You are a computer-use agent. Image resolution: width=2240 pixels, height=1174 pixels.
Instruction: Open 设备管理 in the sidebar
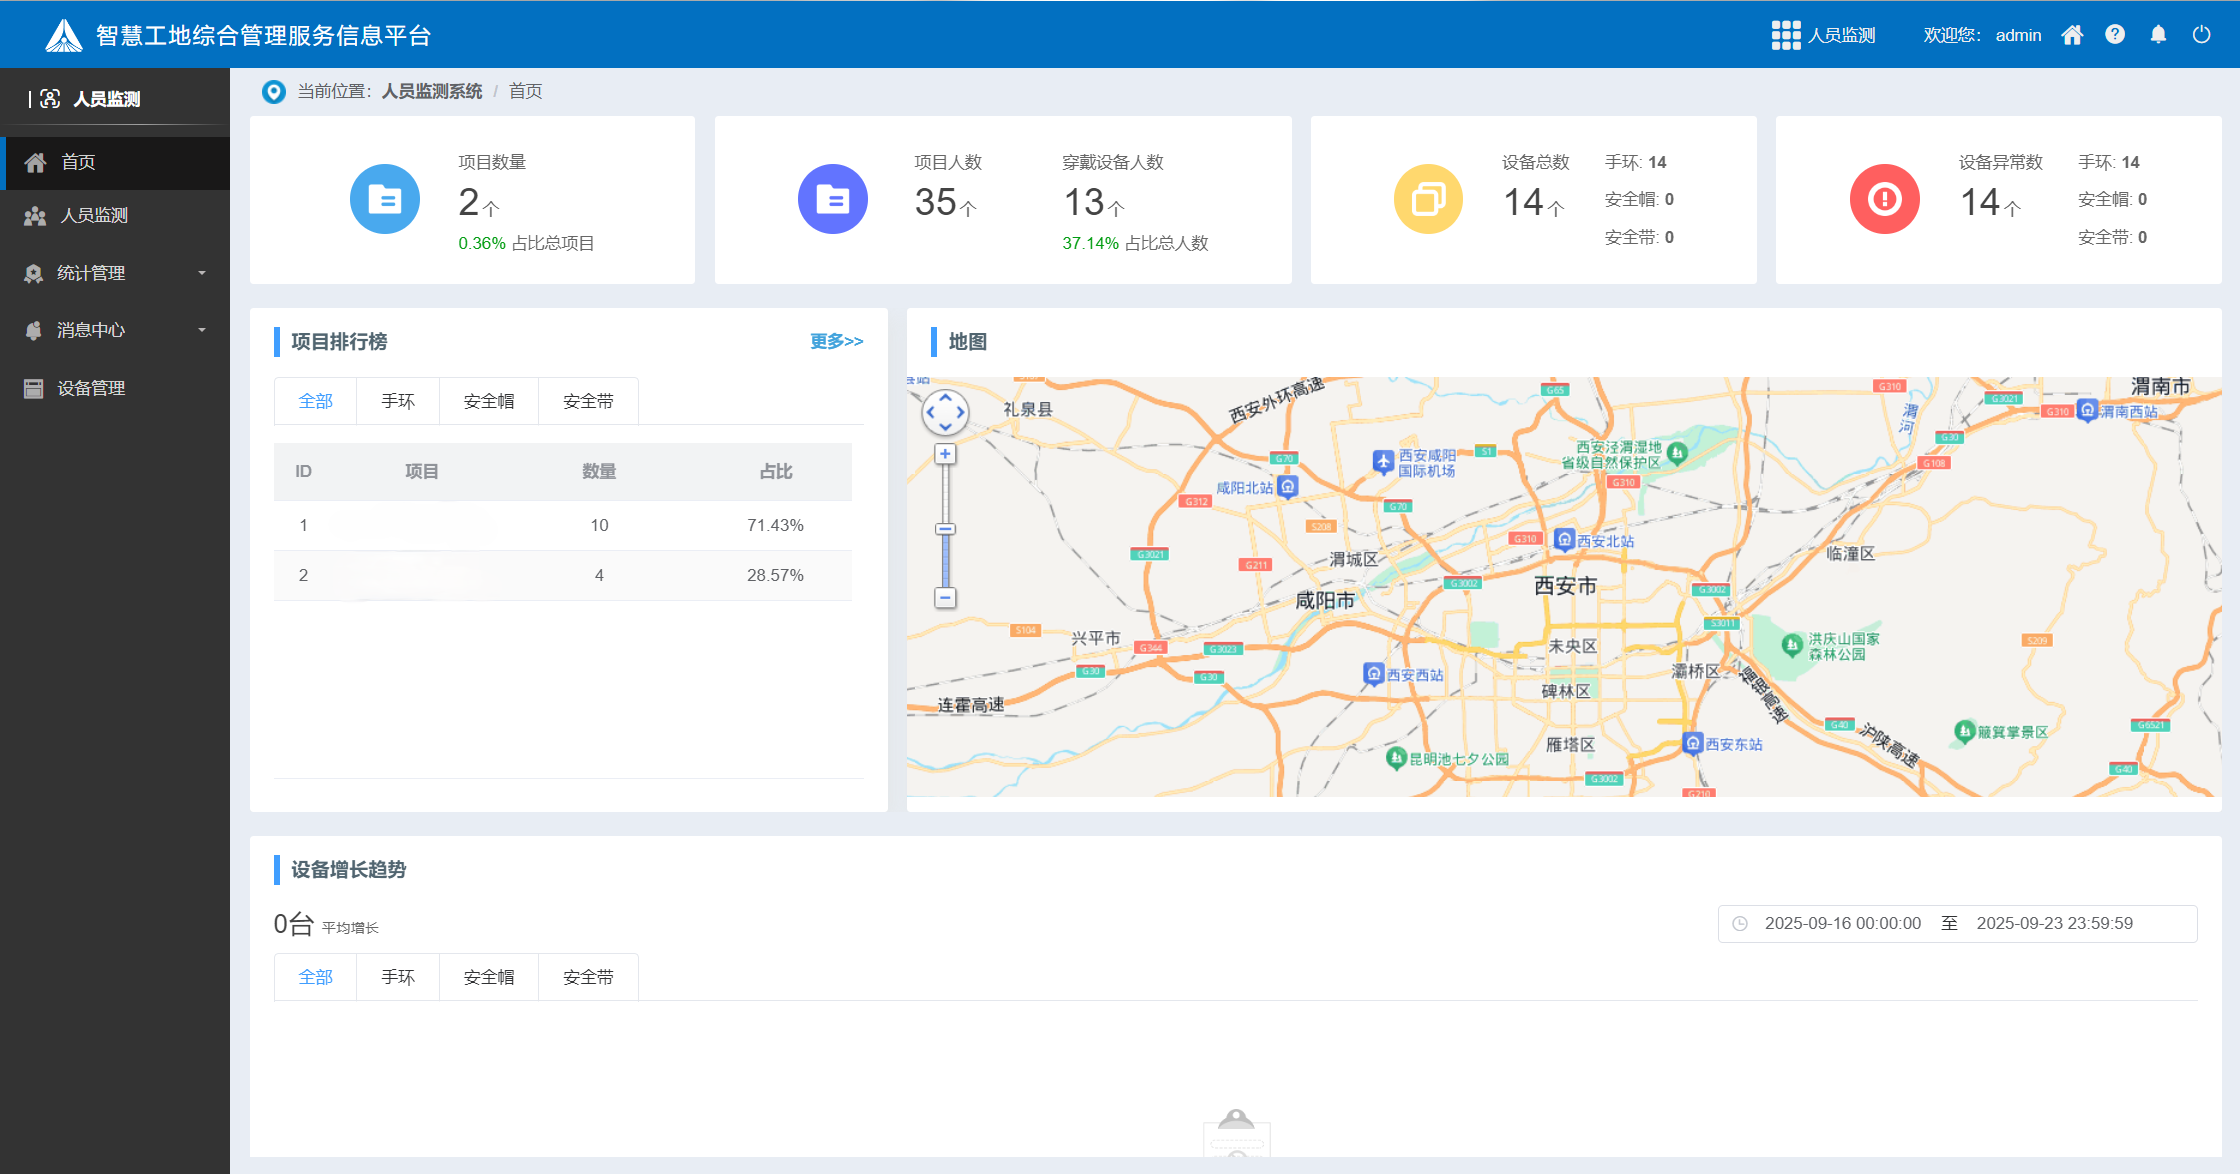point(90,388)
